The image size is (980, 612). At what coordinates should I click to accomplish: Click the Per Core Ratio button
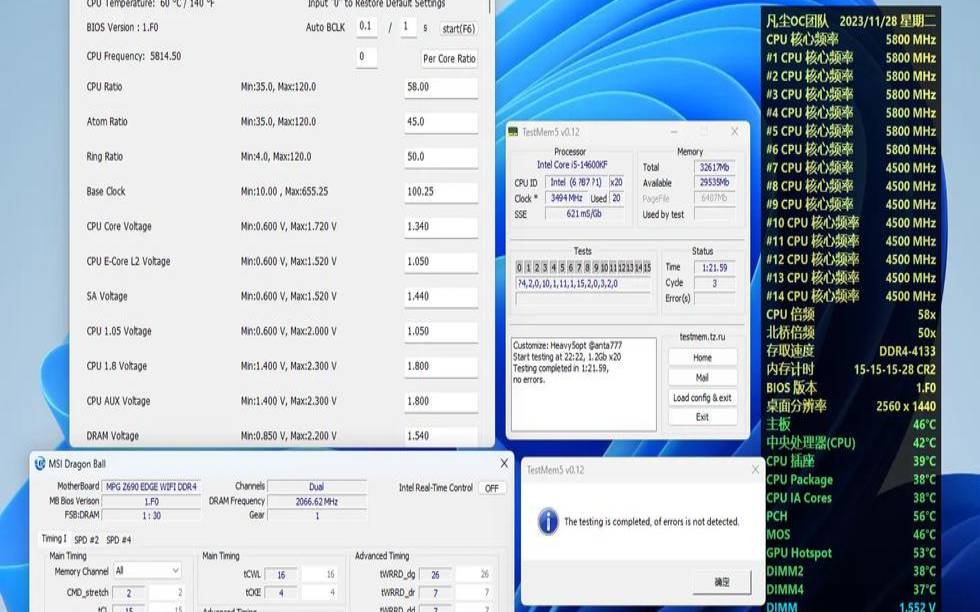pyautogui.click(x=449, y=58)
